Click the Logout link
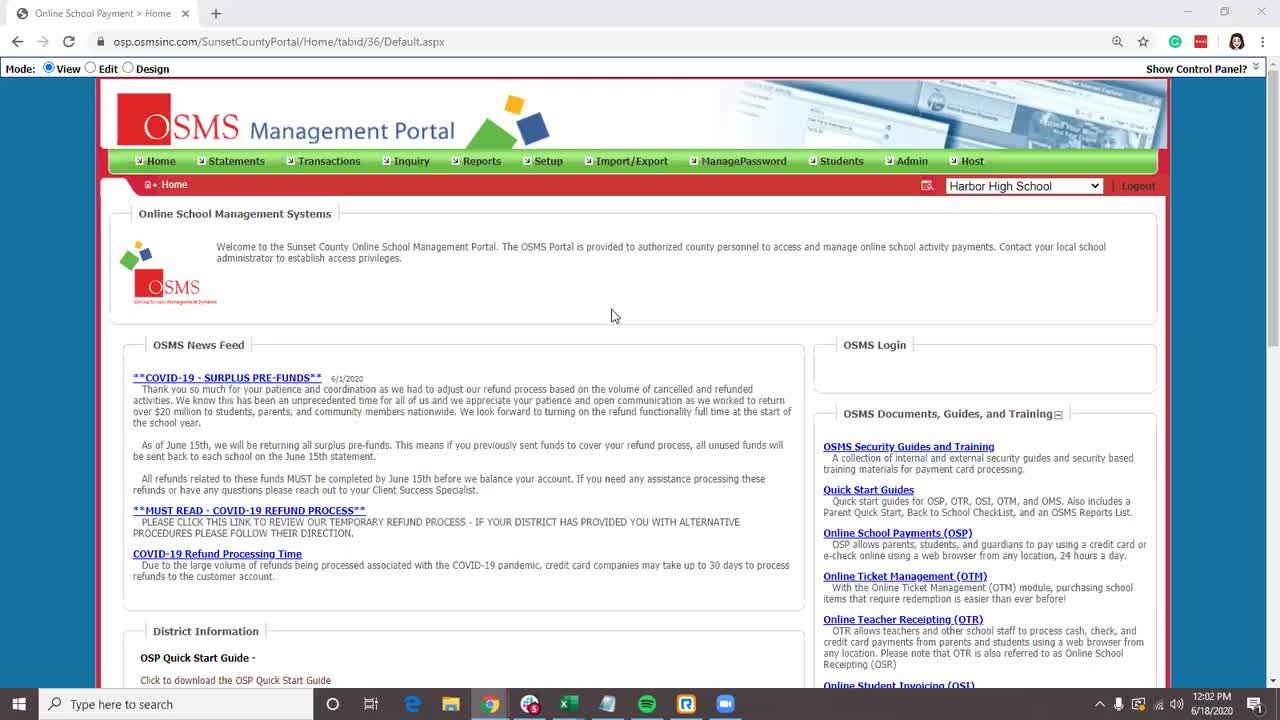Screen dimensions: 1280x720 [1138, 186]
